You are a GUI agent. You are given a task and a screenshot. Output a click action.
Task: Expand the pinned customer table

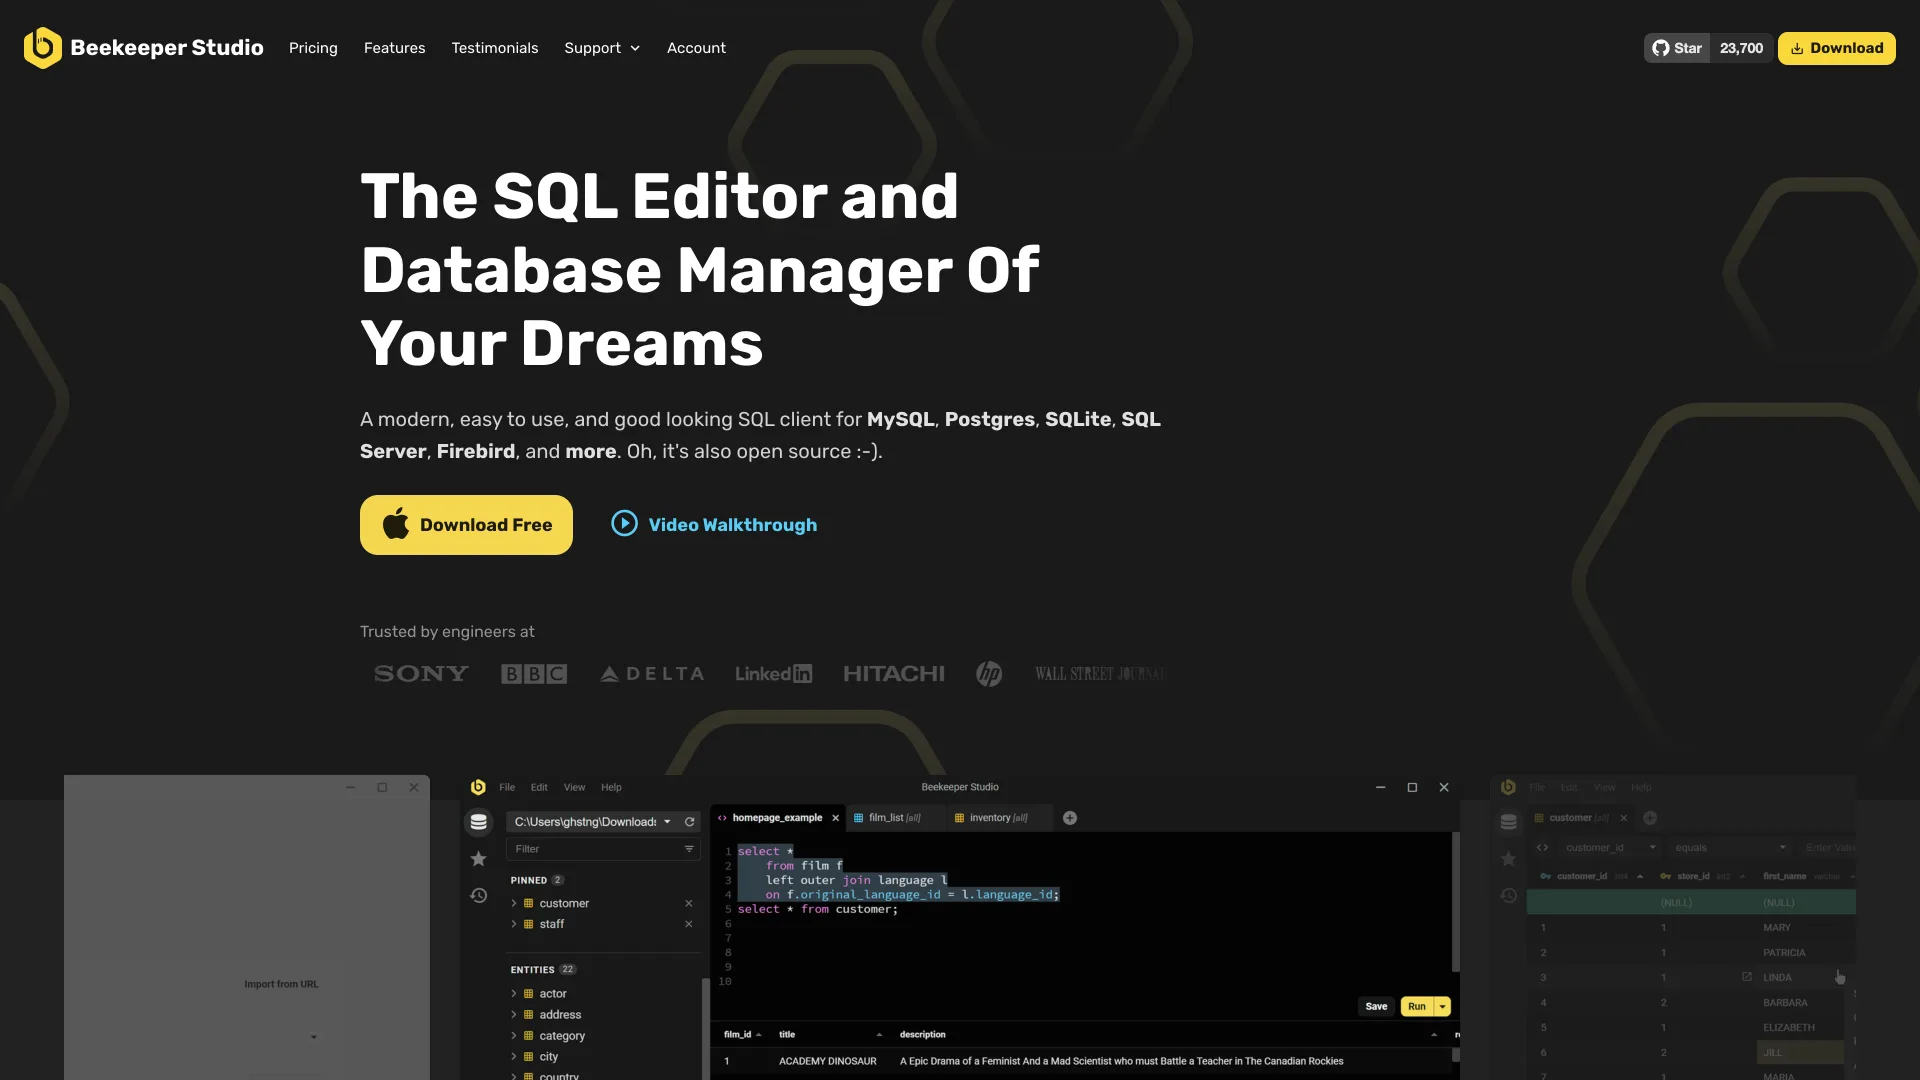point(514,903)
